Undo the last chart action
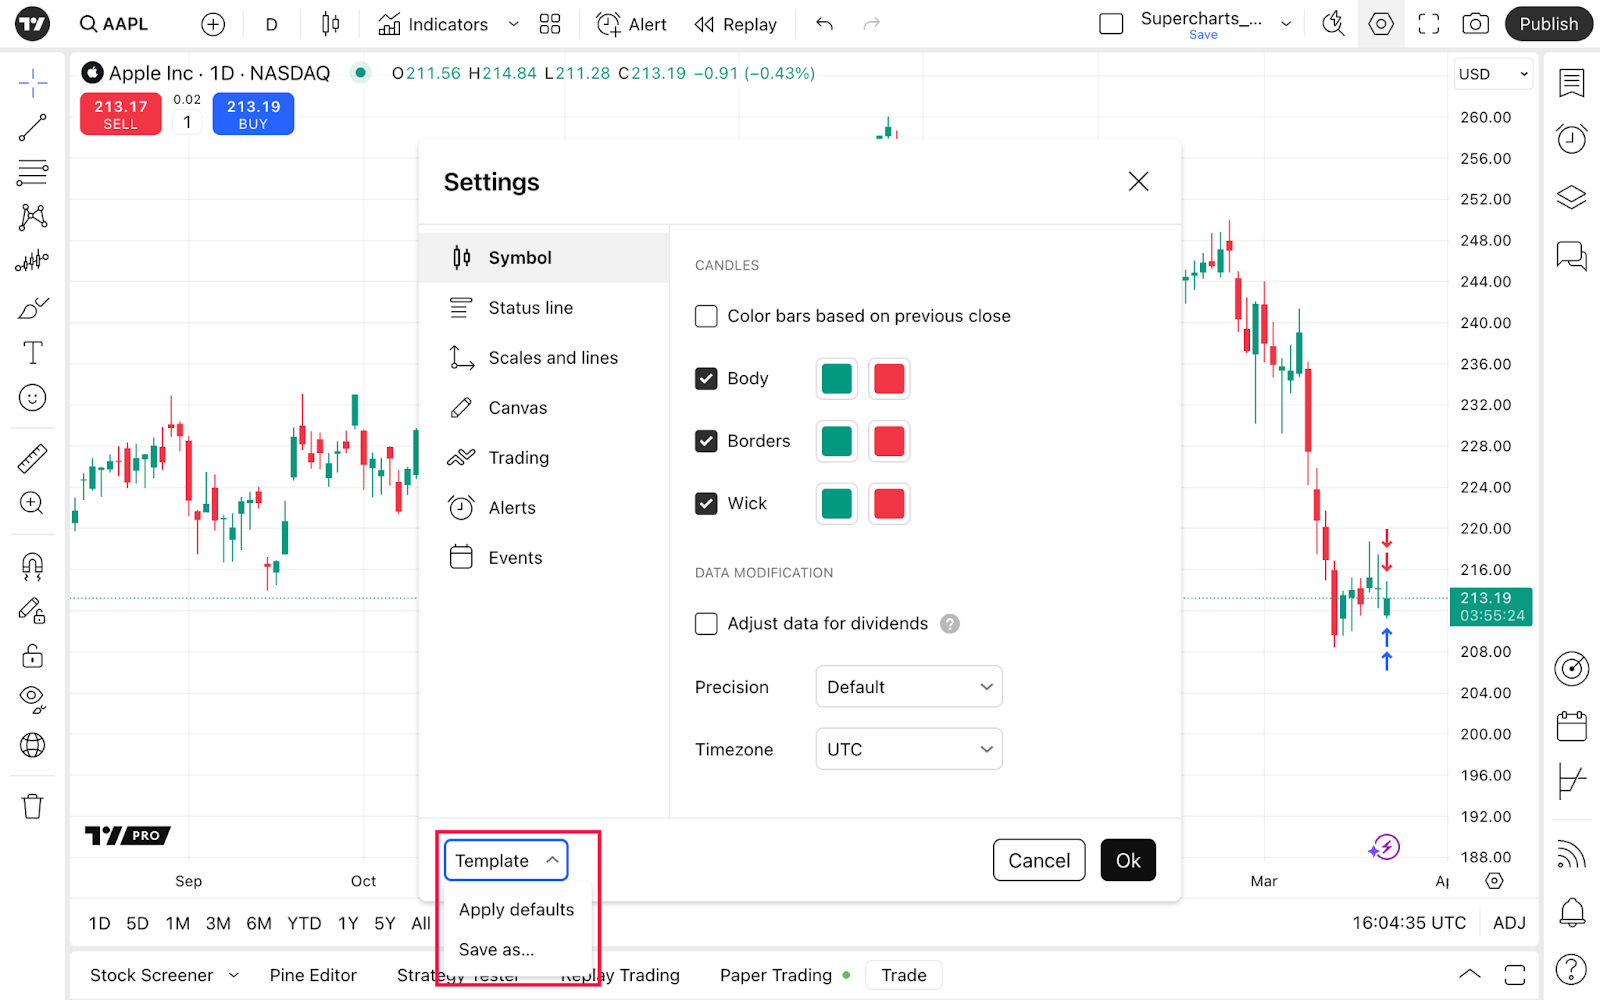 click(824, 24)
